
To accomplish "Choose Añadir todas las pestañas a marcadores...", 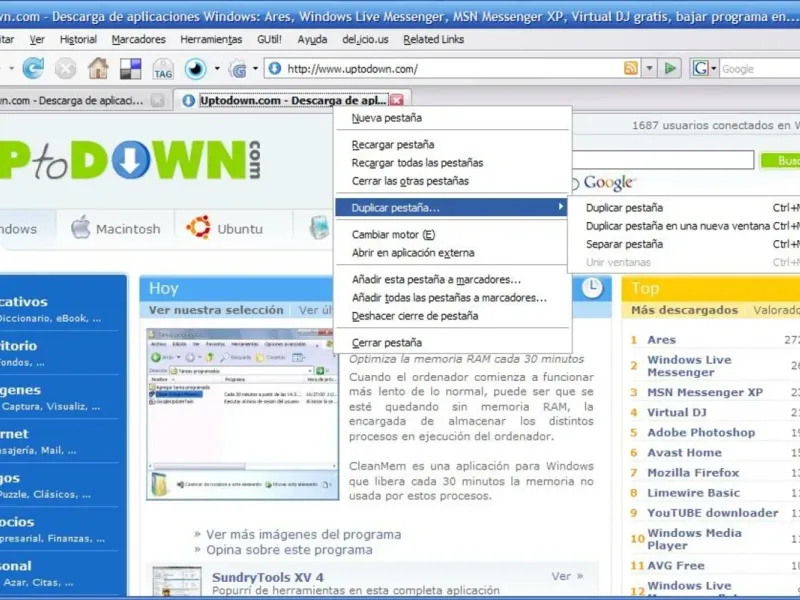I will pos(452,298).
